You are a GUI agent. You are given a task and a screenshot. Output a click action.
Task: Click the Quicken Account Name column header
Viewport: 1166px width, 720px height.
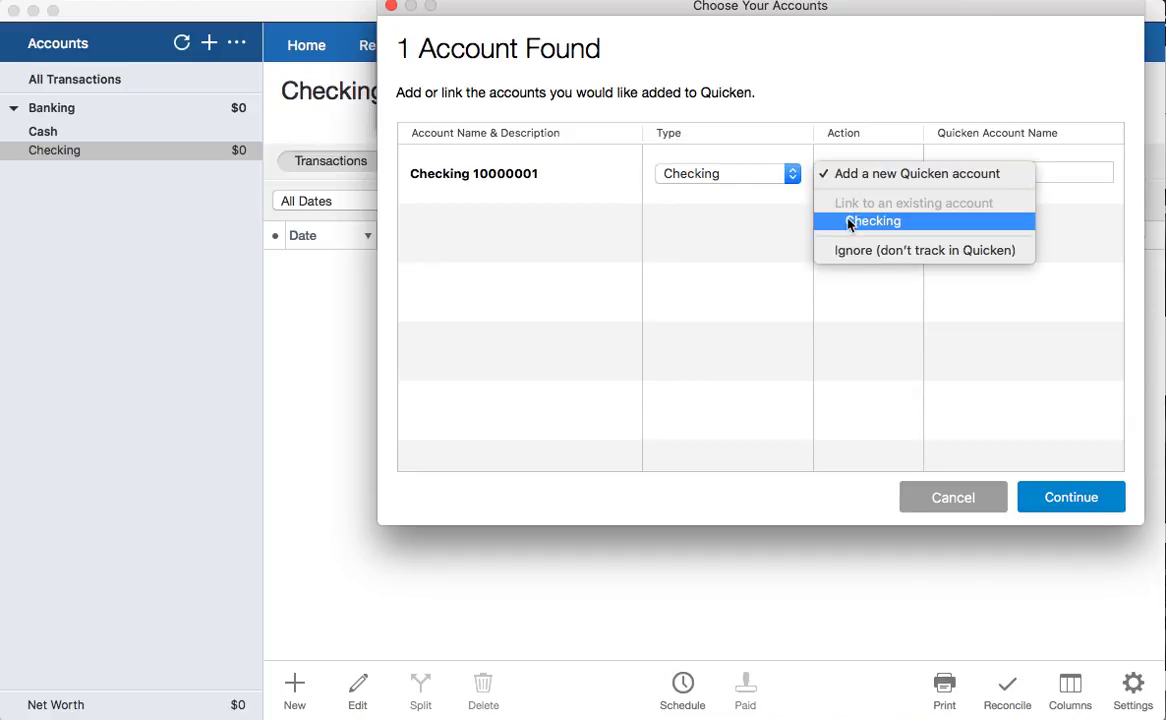pos(996,133)
